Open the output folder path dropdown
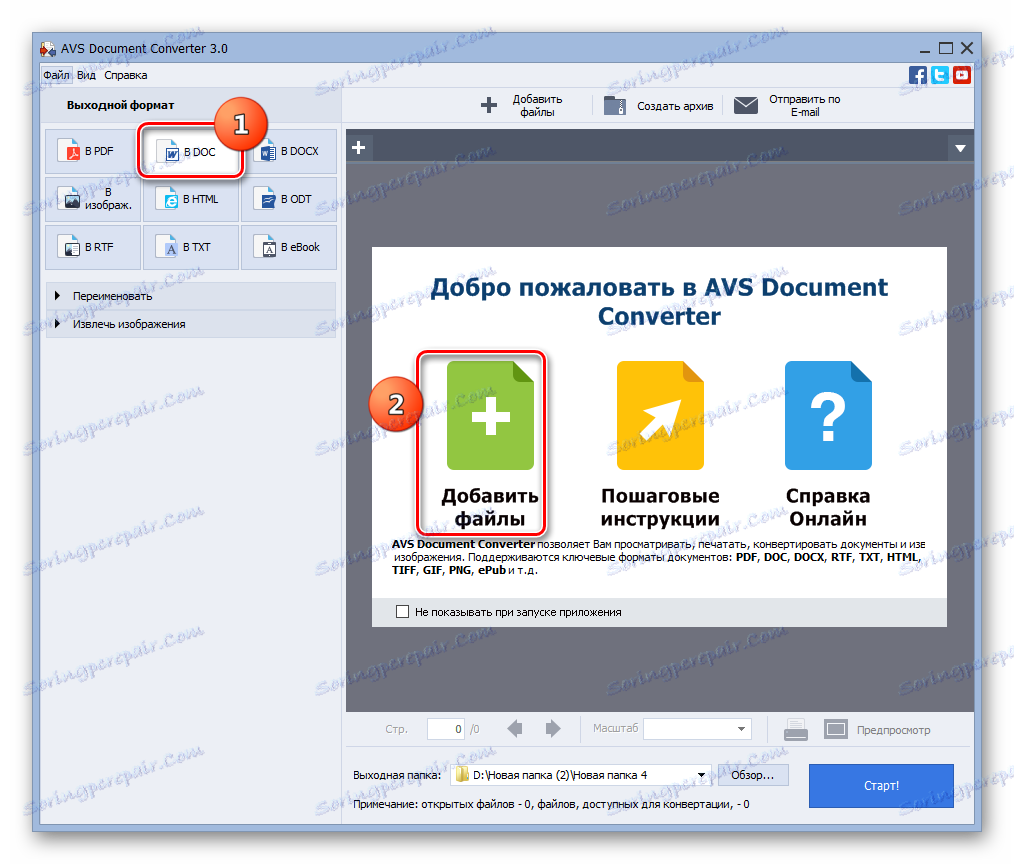 [x=701, y=775]
